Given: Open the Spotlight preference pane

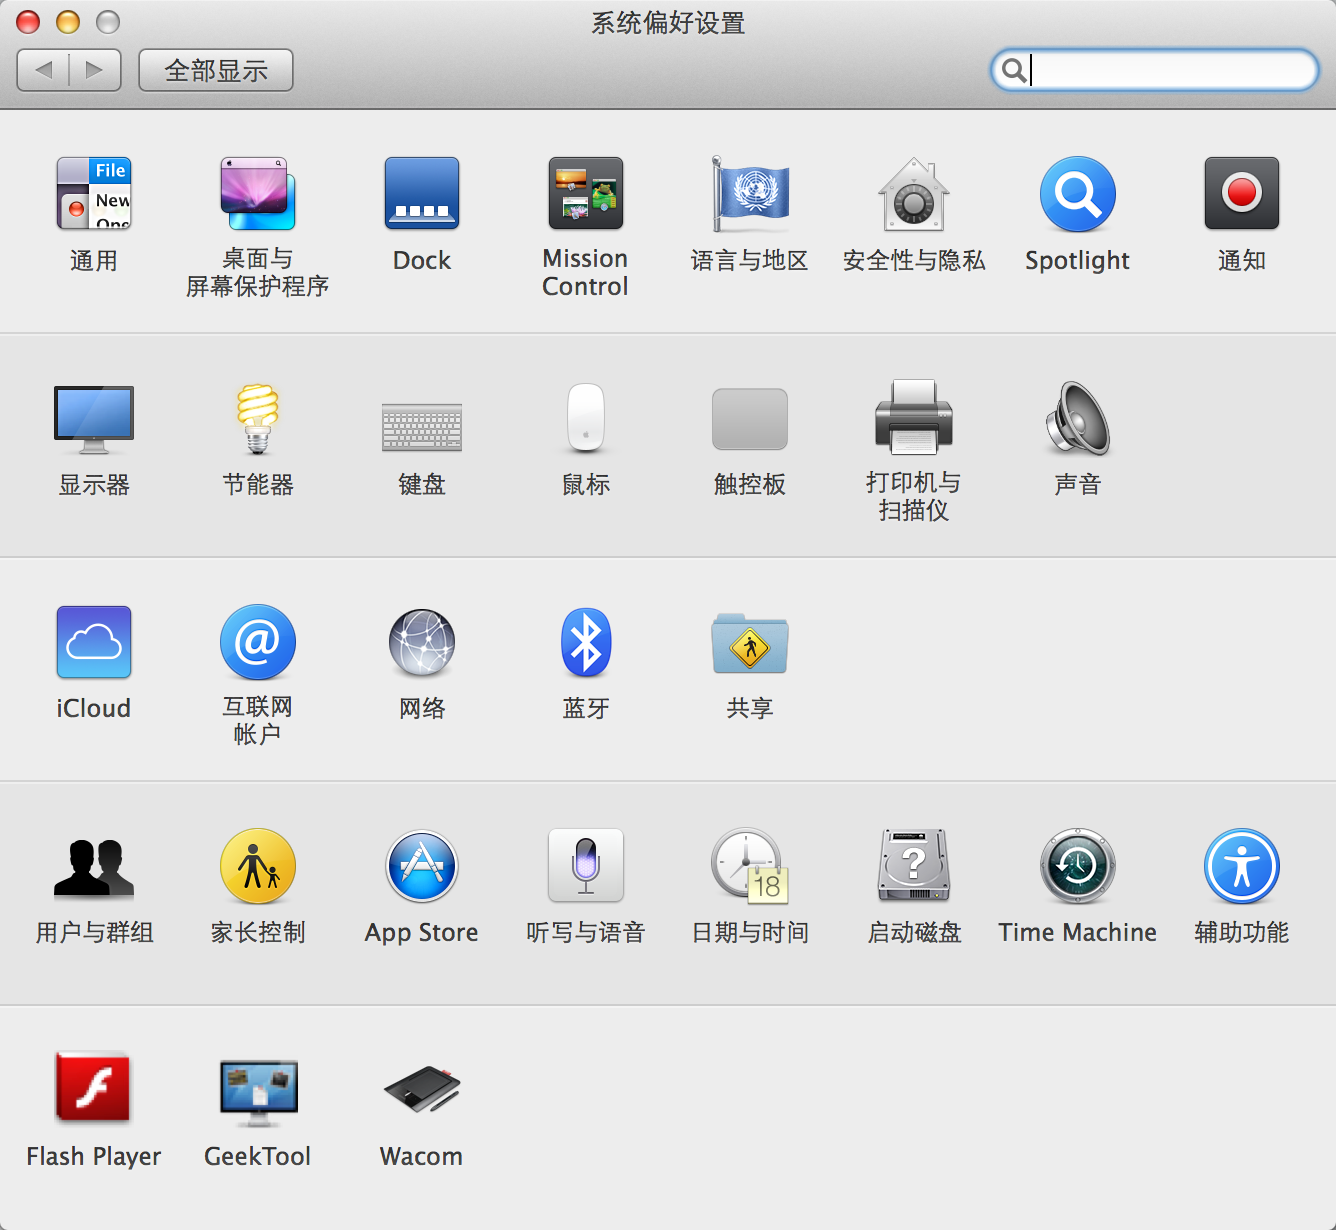Looking at the screenshot, I should click(1077, 195).
